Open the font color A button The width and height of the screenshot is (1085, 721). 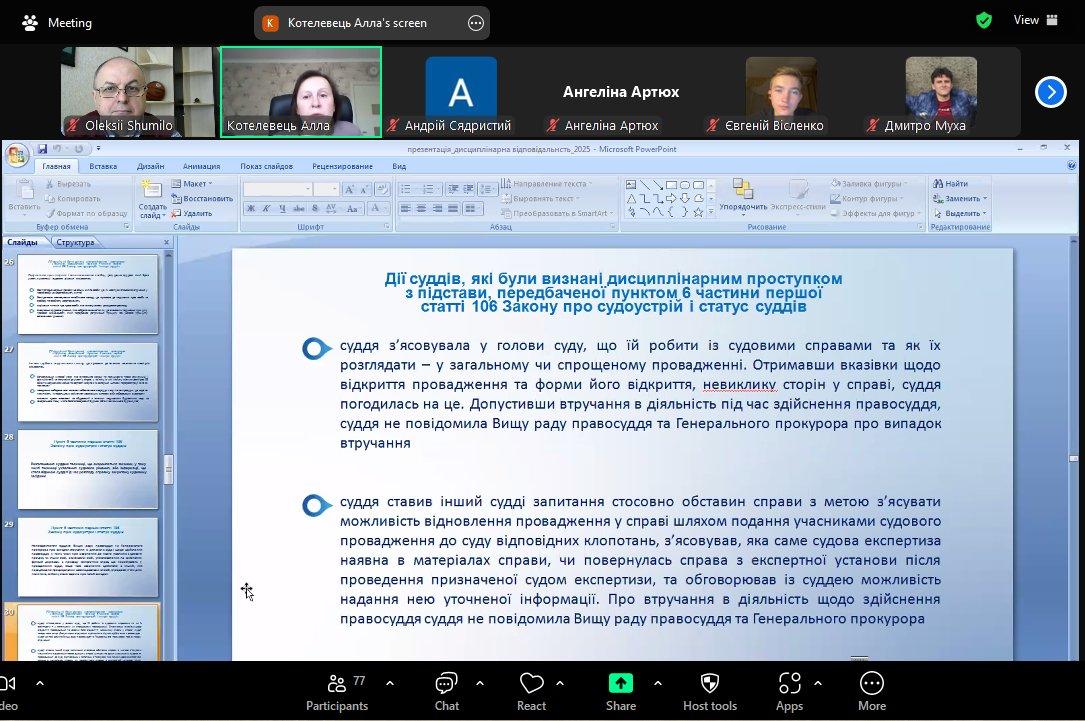(378, 208)
